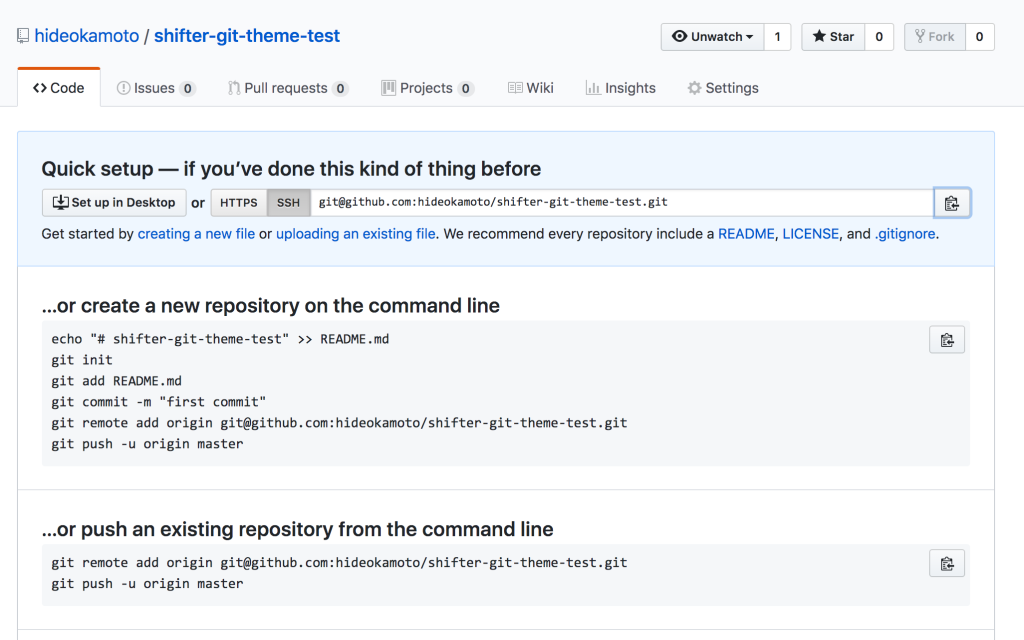Open the Wiki tab
1024x640 pixels.
[530, 88]
